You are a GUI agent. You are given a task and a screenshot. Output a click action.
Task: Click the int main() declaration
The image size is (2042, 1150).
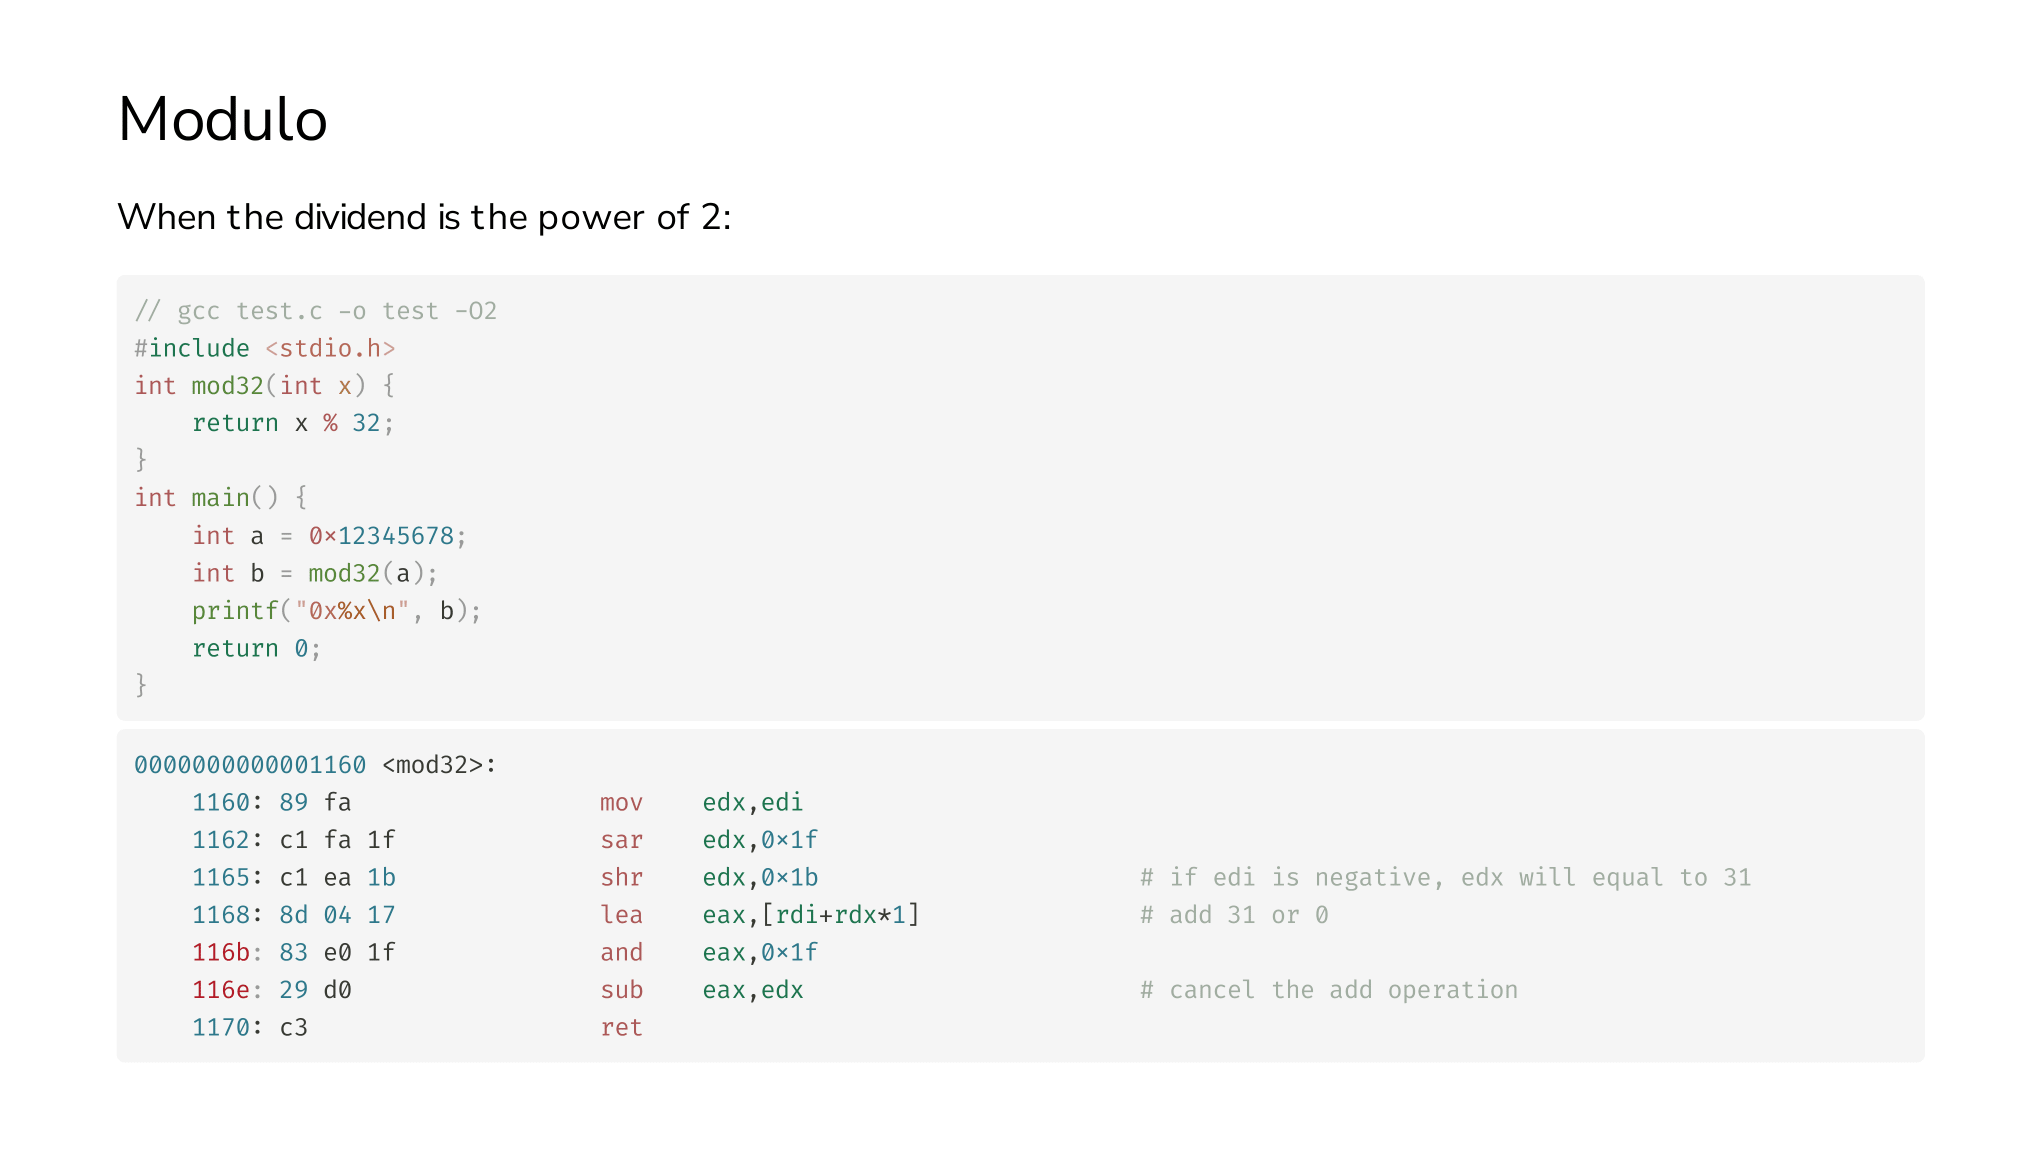coord(221,498)
